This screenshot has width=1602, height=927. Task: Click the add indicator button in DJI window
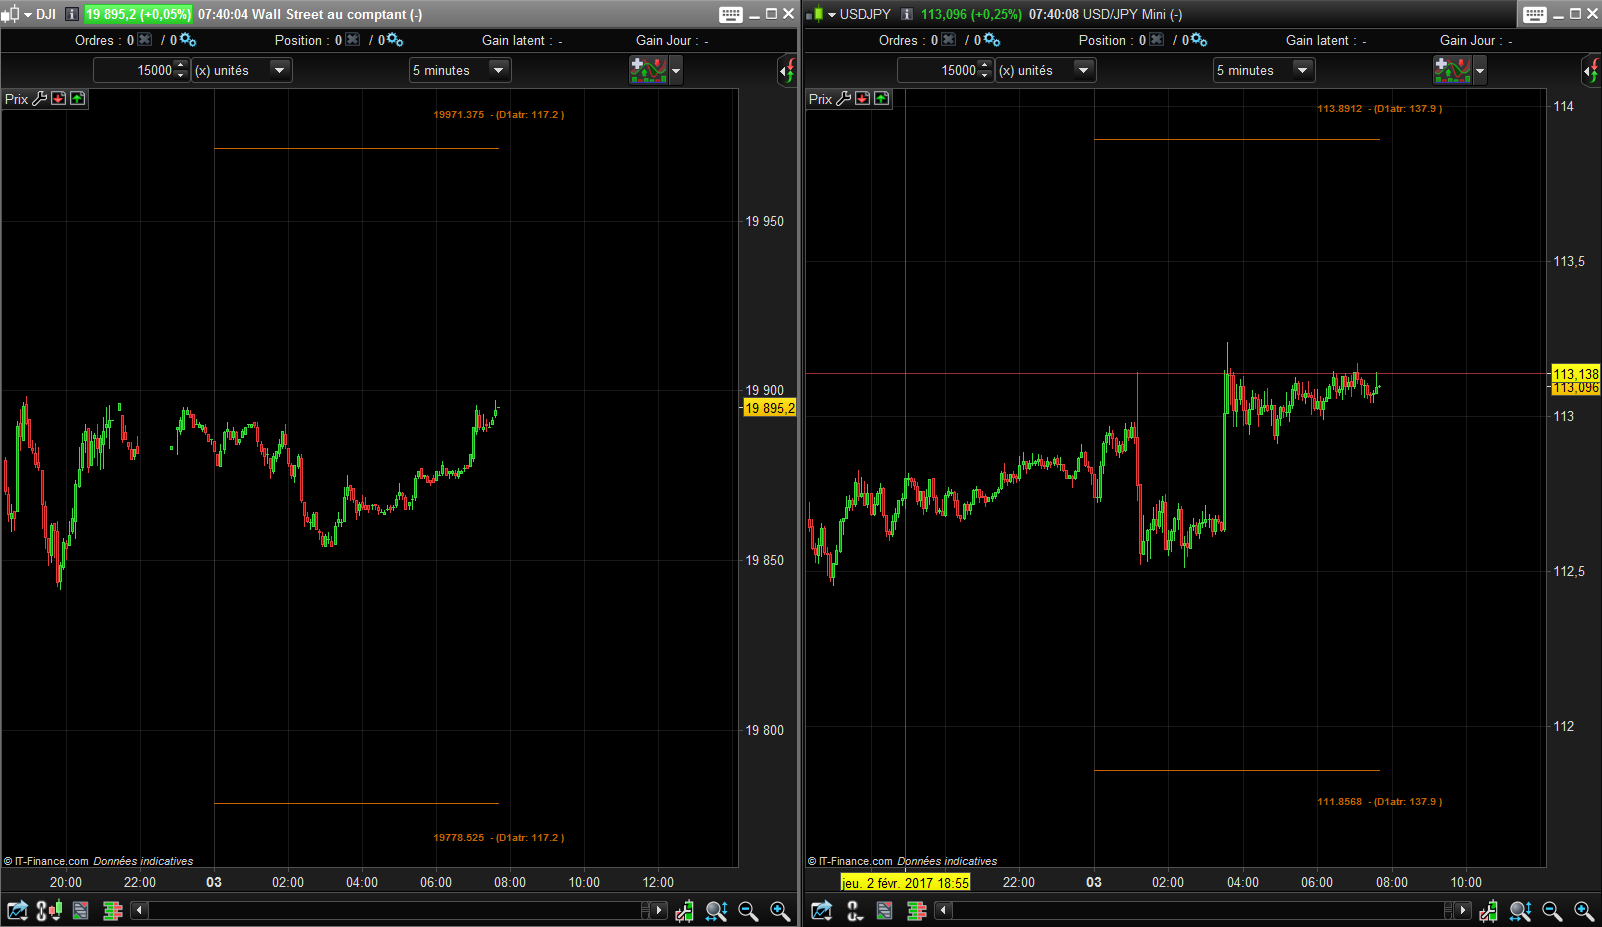[648, 70]
